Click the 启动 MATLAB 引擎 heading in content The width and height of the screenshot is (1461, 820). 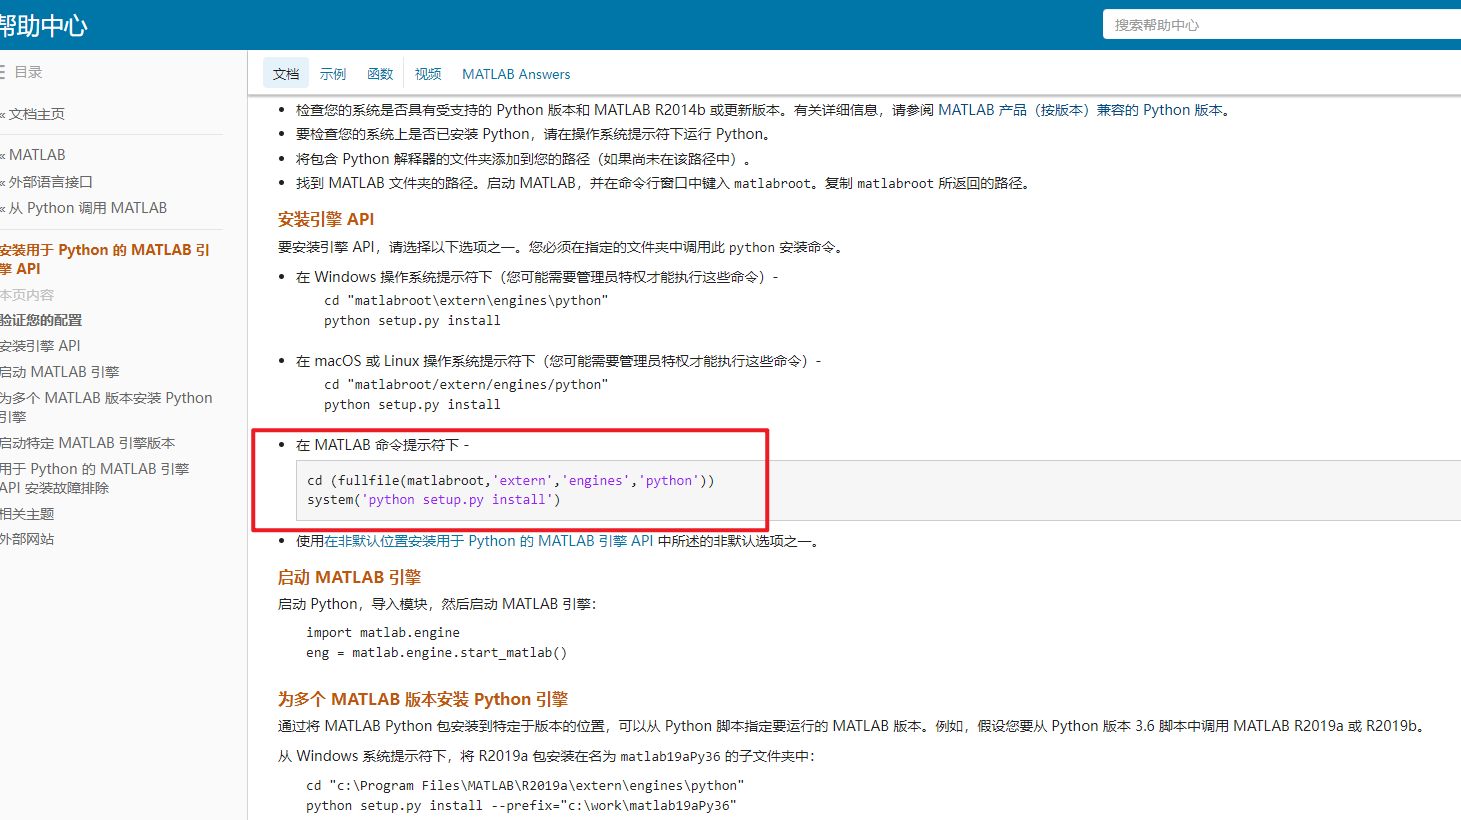pyautogui.click(x=349, y=577)
